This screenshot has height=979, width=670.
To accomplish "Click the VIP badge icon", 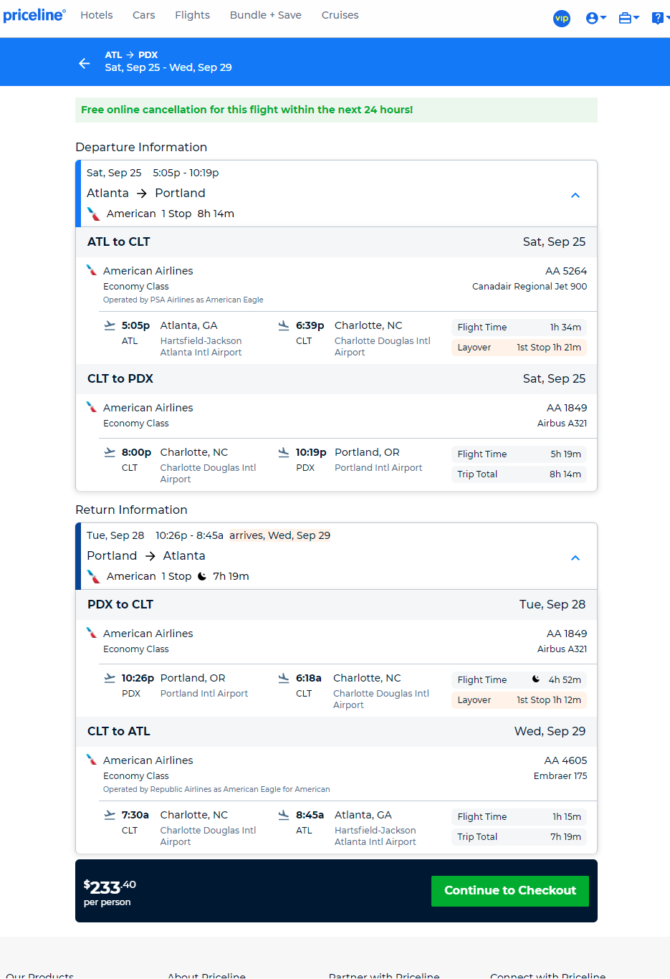I will click(561, 18).
